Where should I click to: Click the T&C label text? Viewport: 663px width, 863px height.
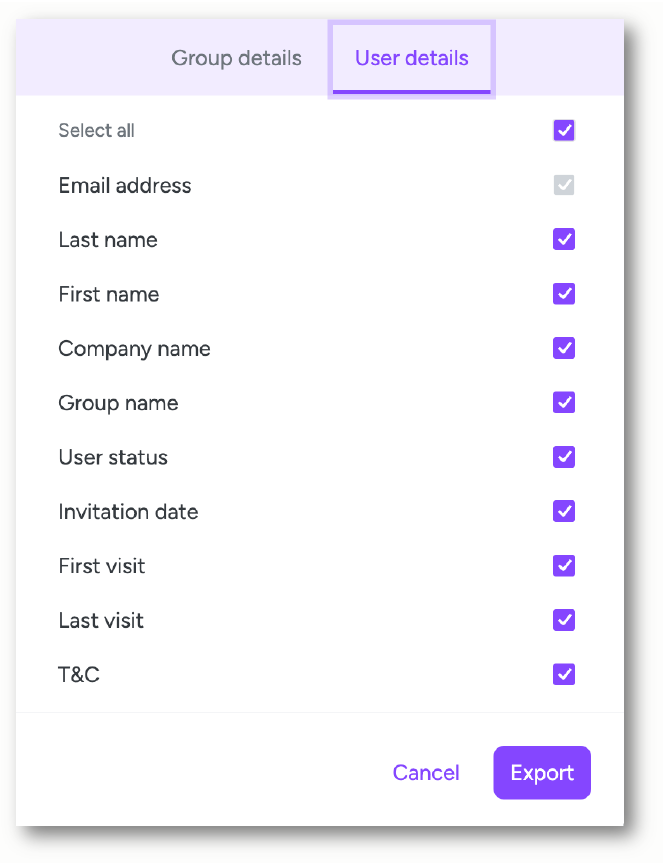click(x=79, y=675)
